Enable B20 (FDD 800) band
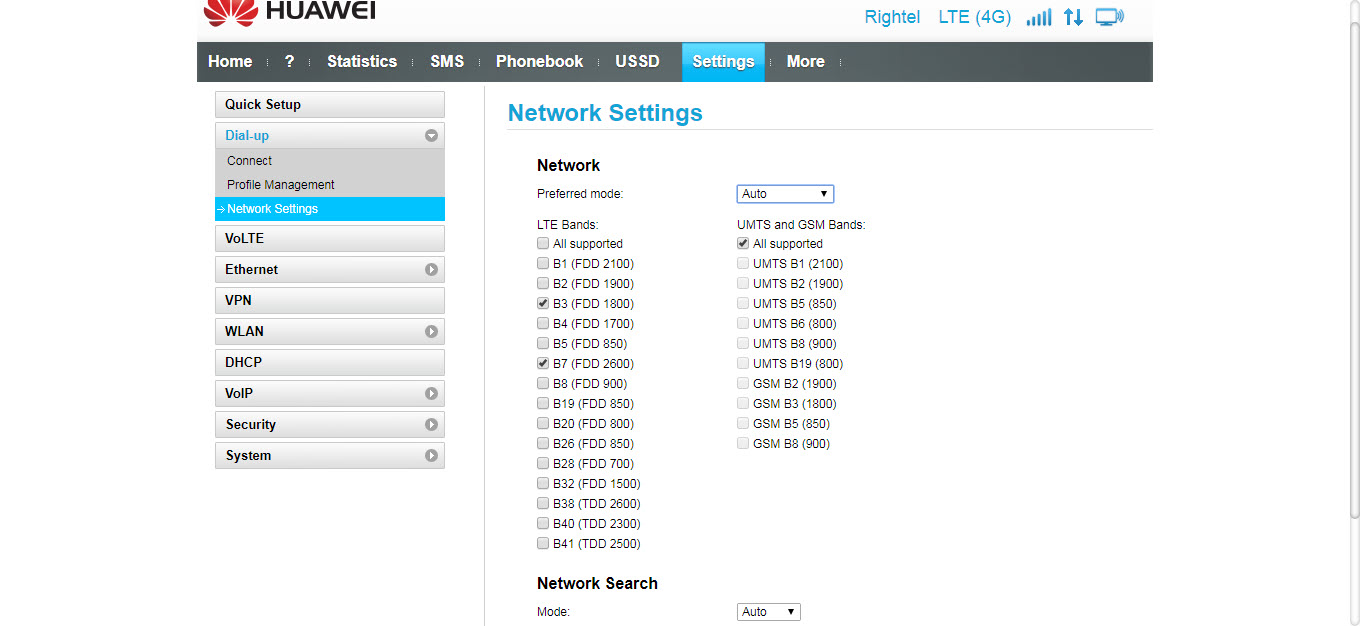This screenshot has height=626, width=1360. pos(543,424)
